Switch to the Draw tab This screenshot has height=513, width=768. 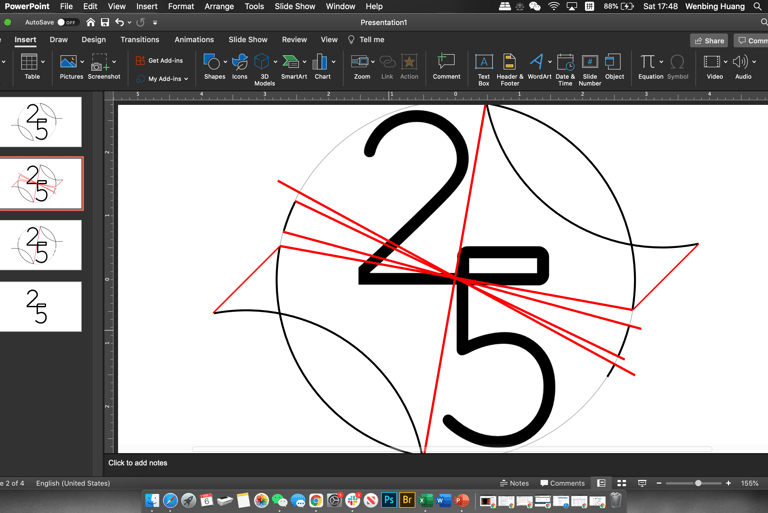click(59, 40)
